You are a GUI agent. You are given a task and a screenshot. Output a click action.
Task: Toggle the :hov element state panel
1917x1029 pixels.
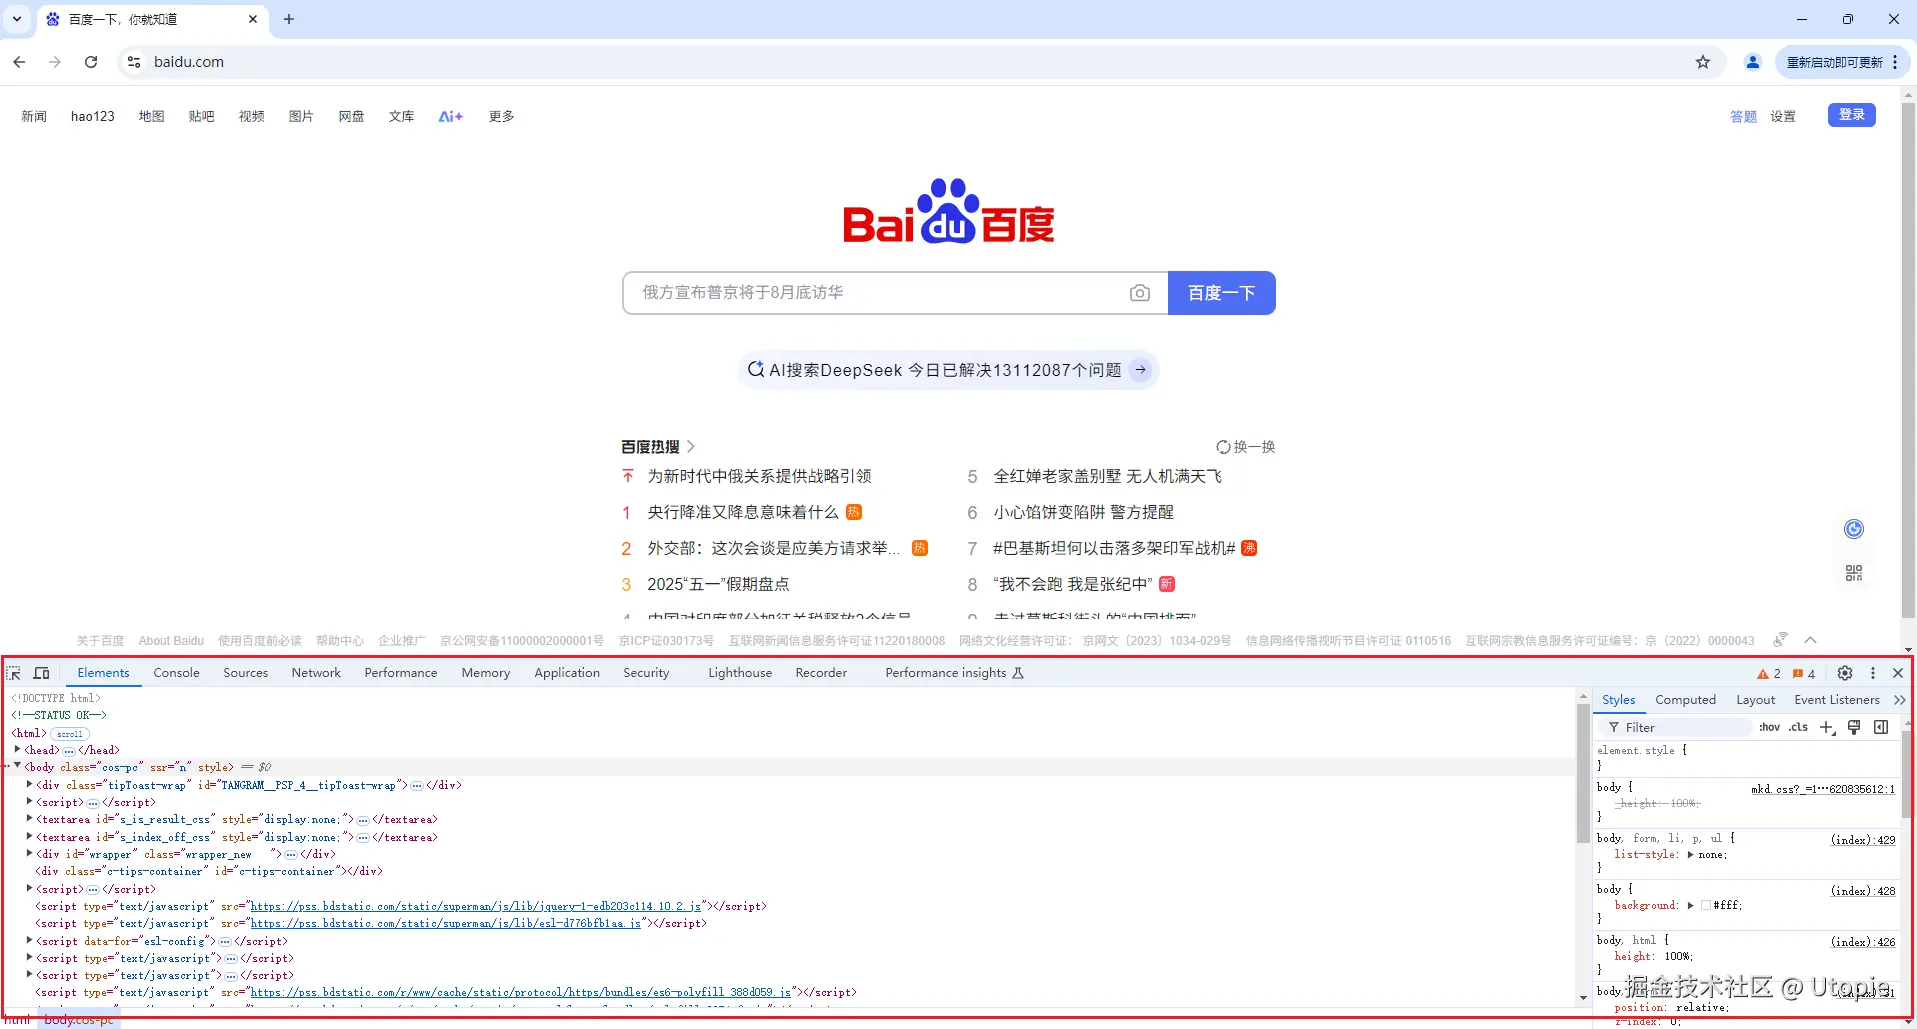pos(1769,727)
